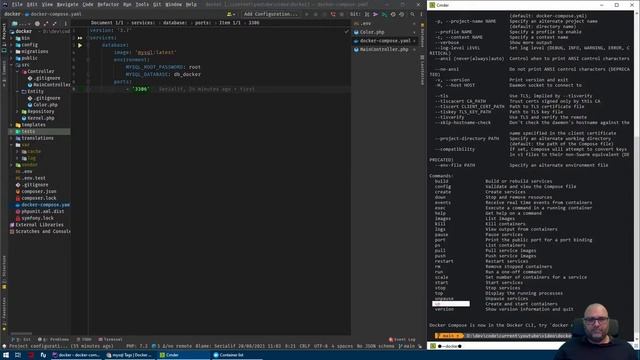Expand the config folder

[x=12, y=44]
